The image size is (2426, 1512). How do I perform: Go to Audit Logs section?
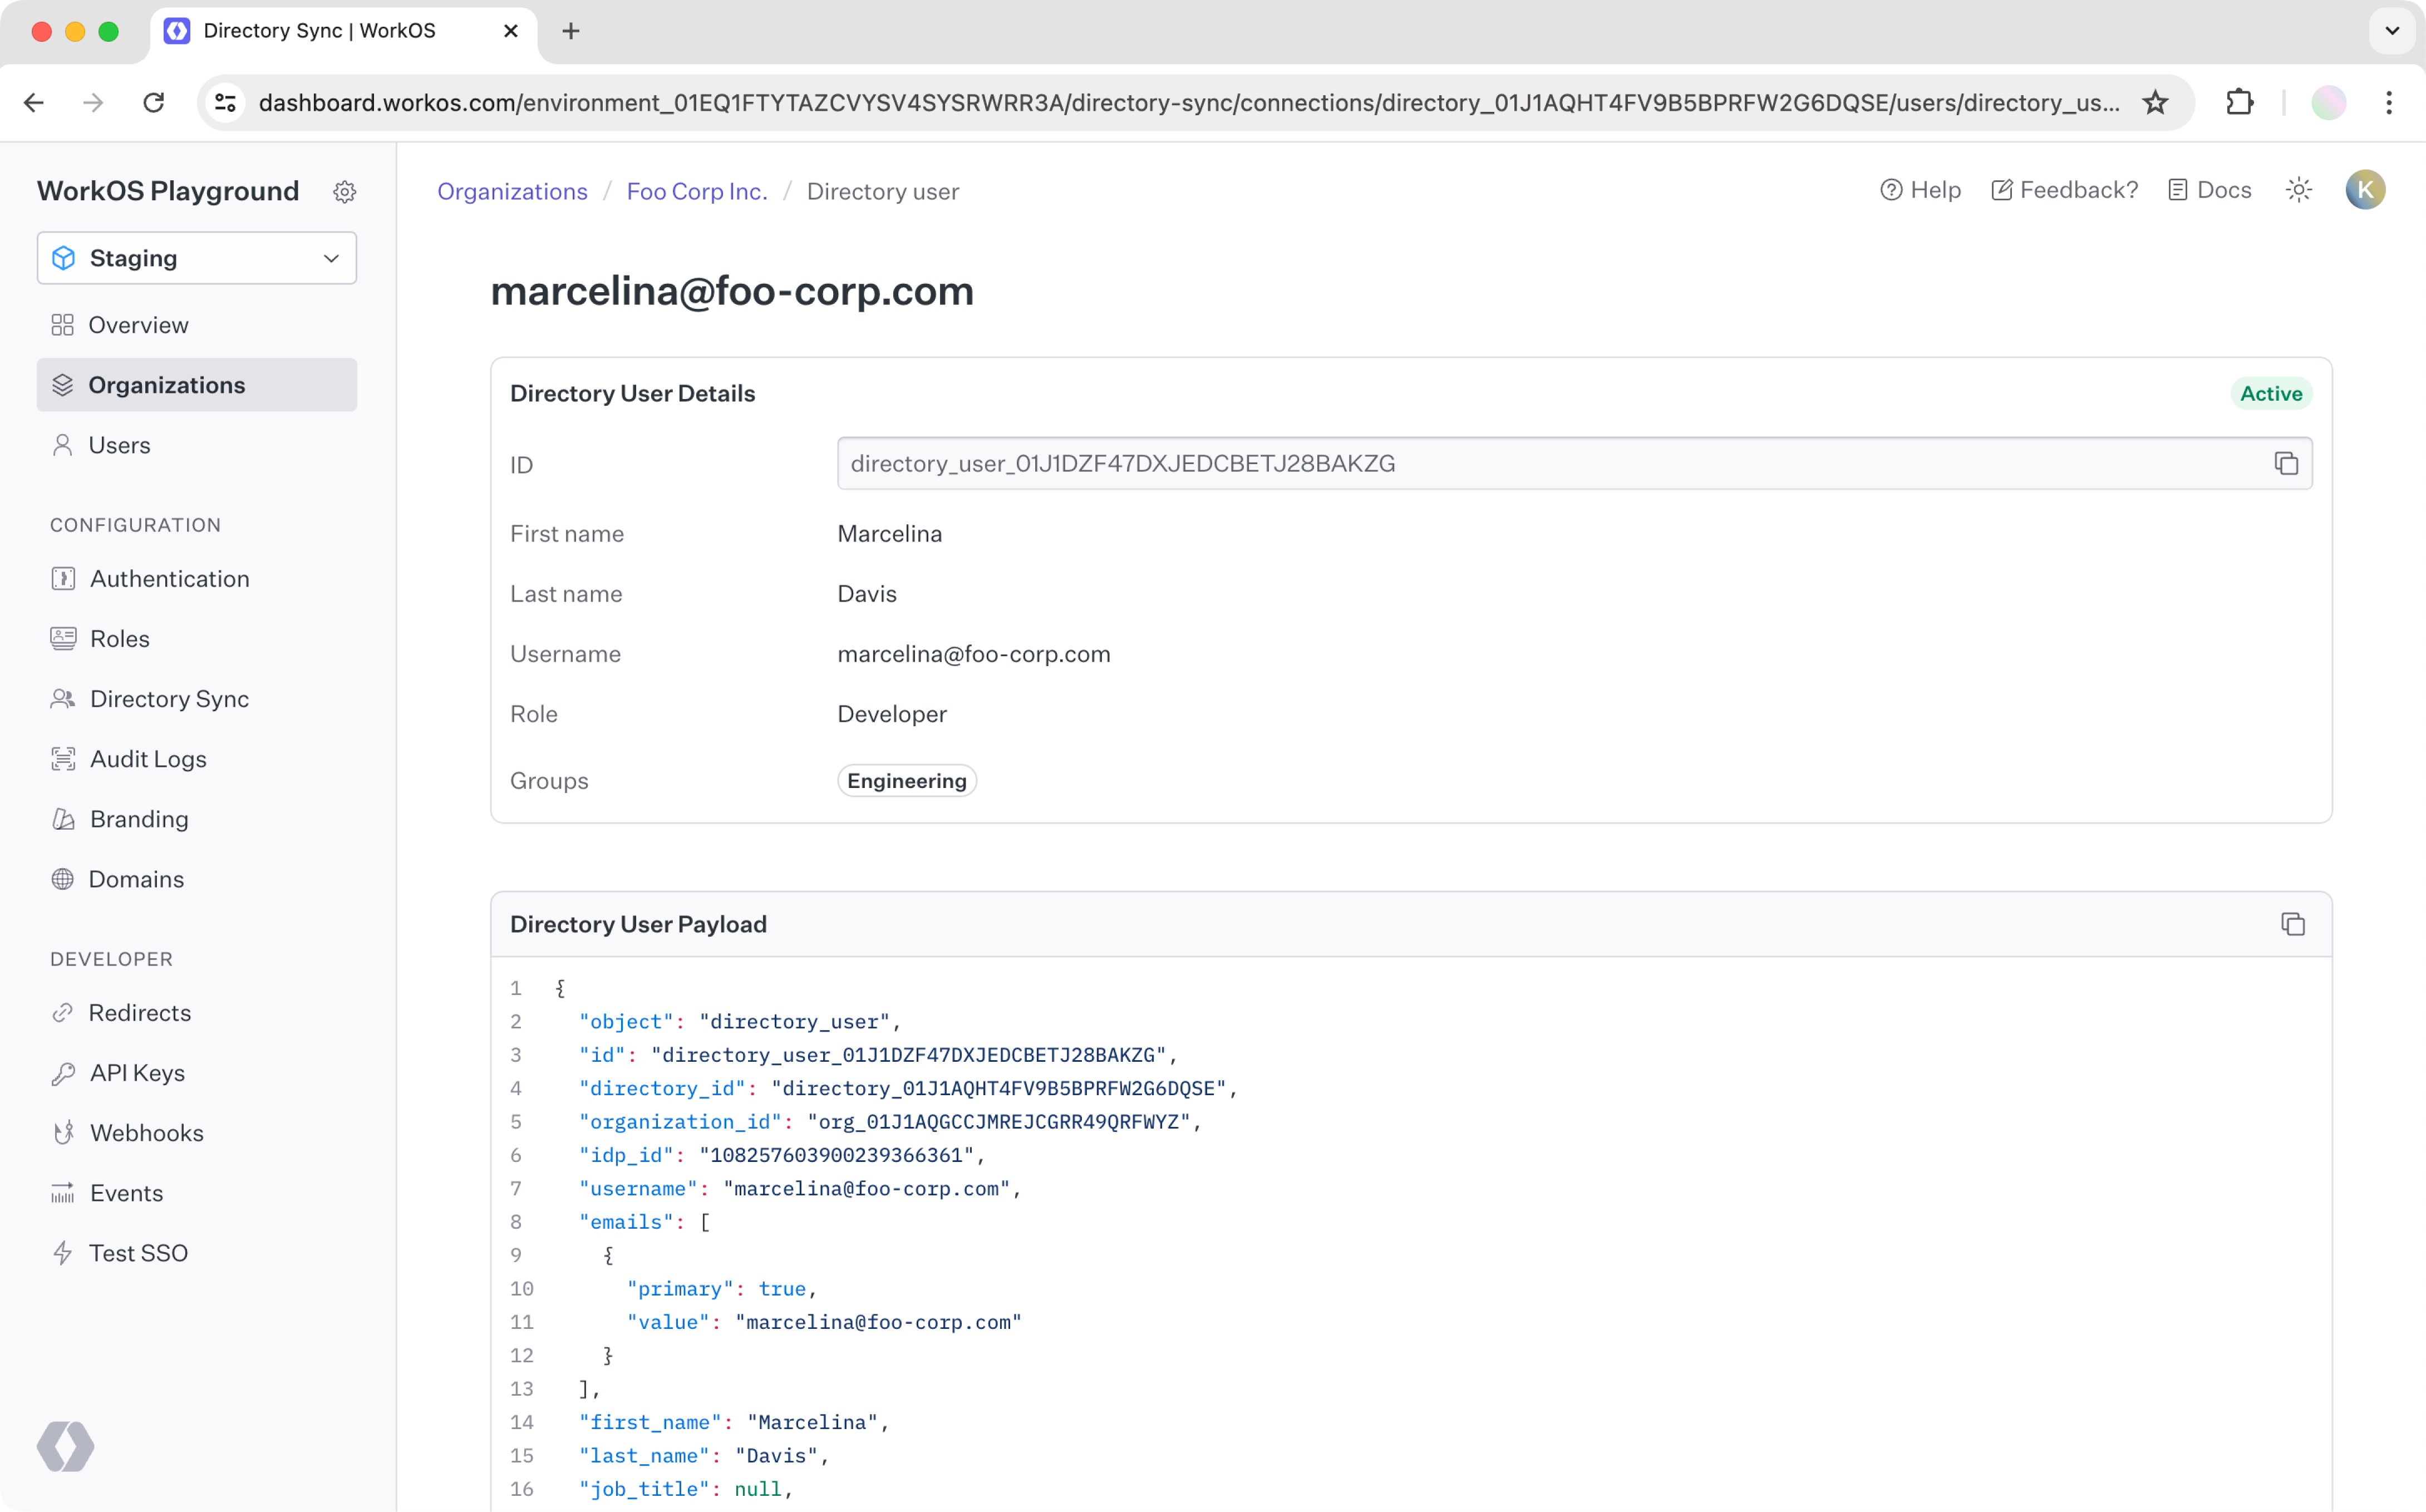point(148,759)
